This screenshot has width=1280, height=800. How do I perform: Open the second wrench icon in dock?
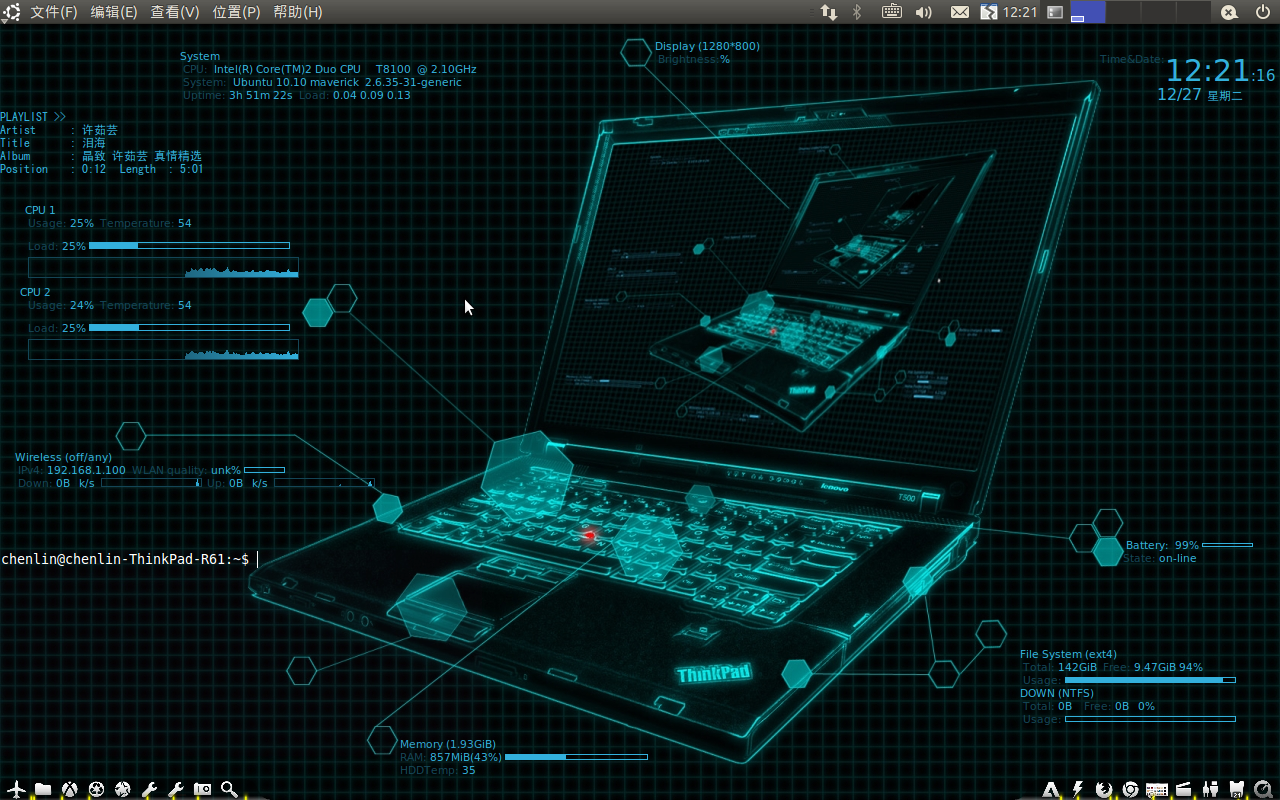[x=176, y=789]
